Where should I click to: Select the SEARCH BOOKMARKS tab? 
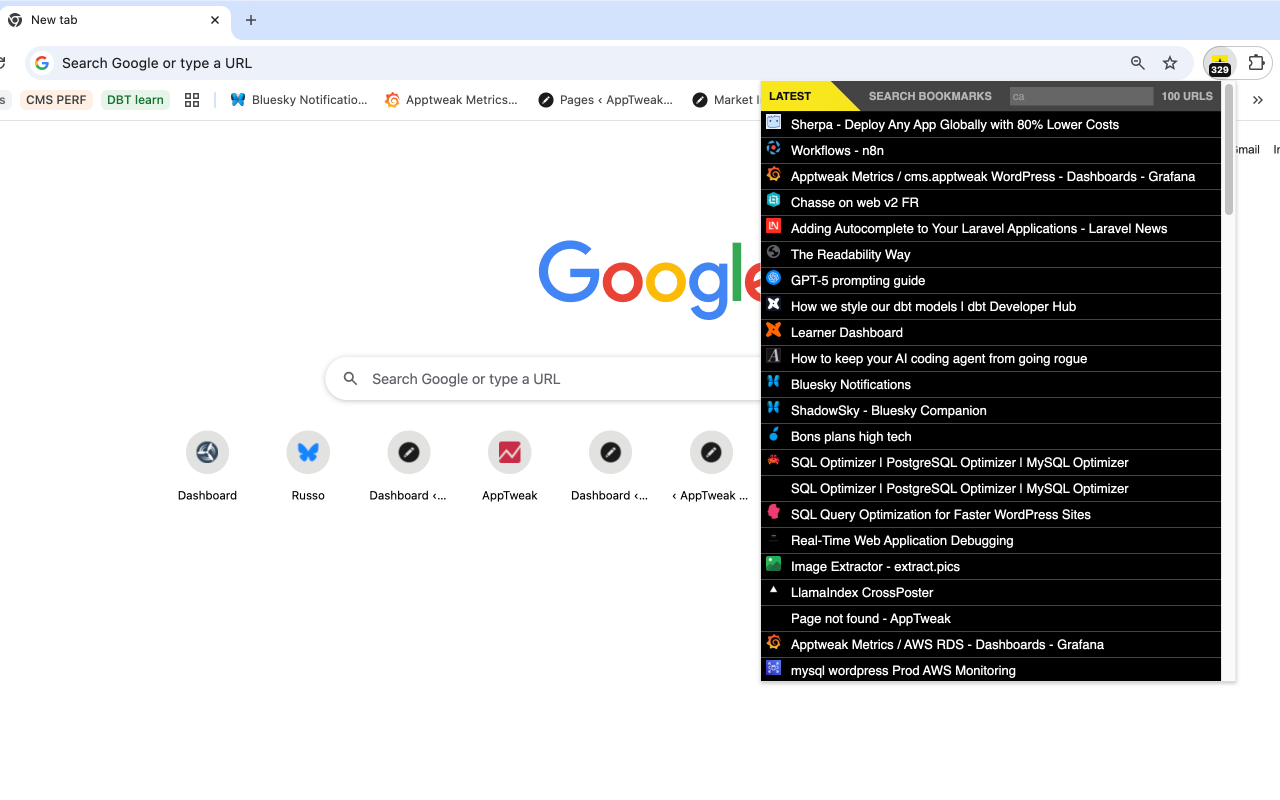pyautogui.click(x=930, y=96)
